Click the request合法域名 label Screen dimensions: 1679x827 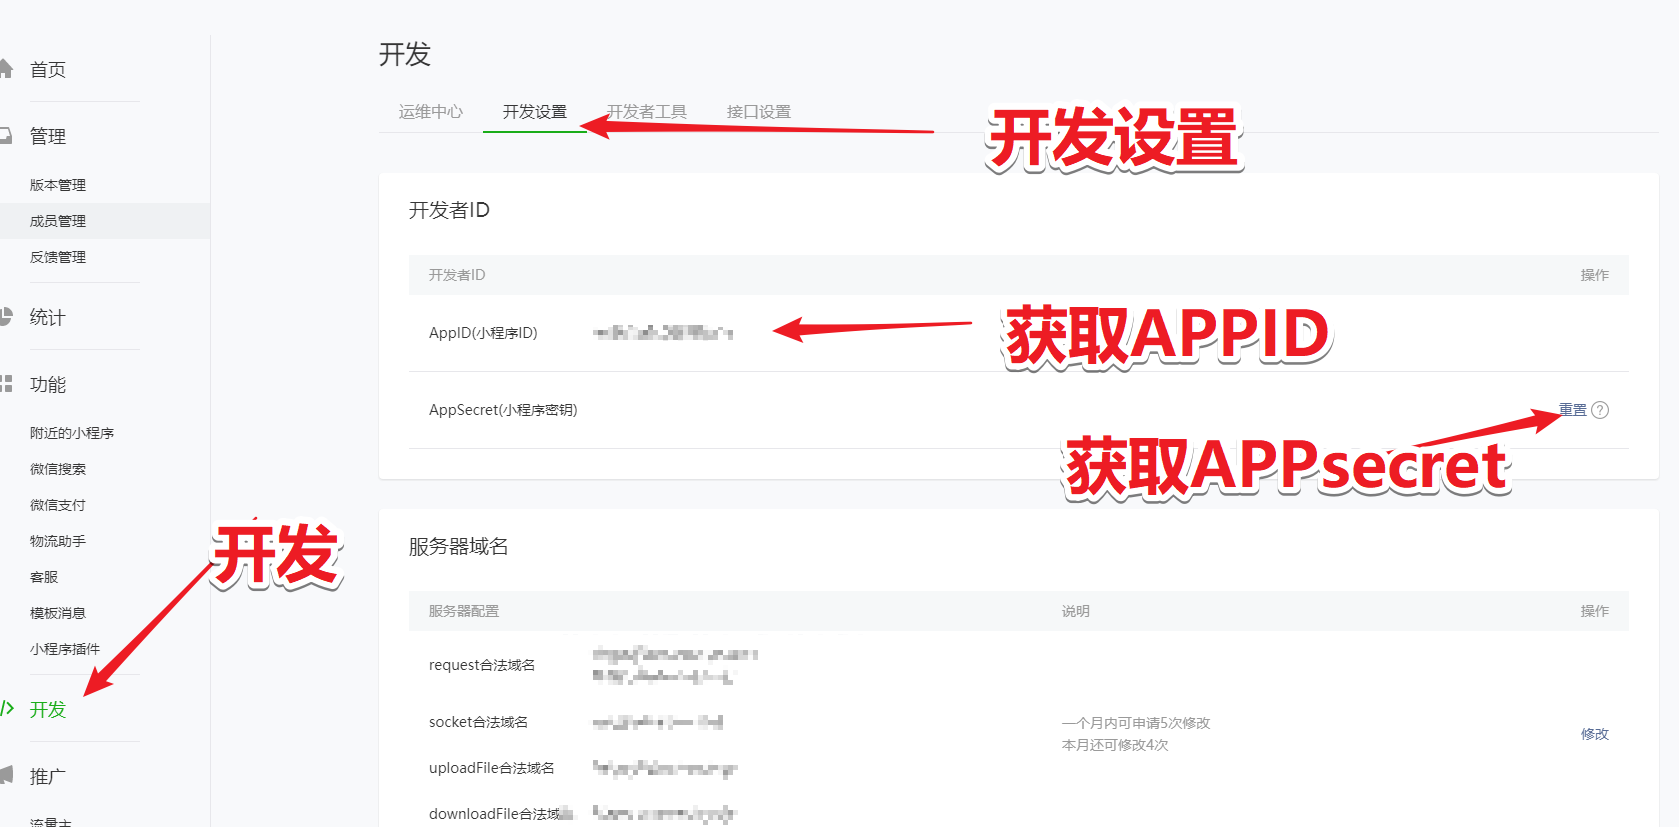[482, 665]
